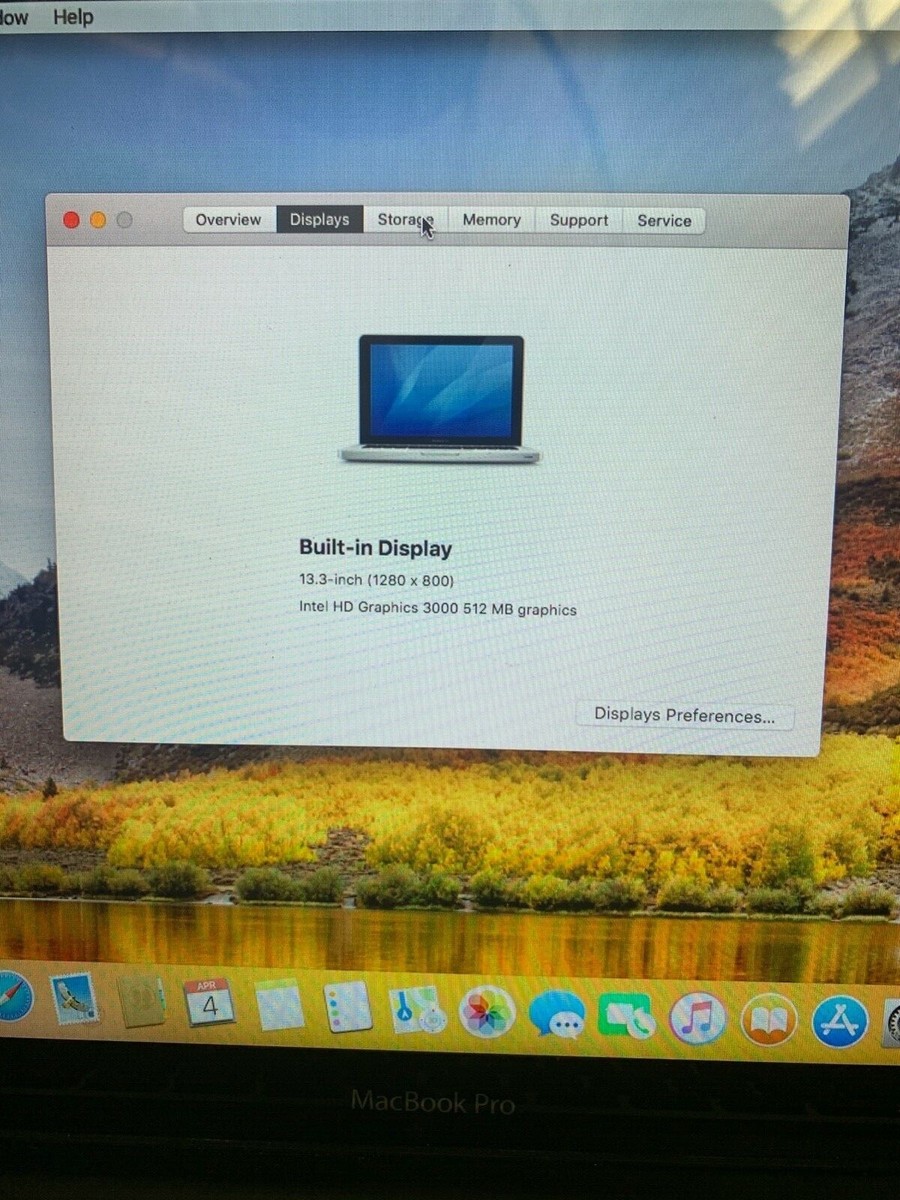
Task: Launch Reminders from the Dock
Action: coord(348,1007)
